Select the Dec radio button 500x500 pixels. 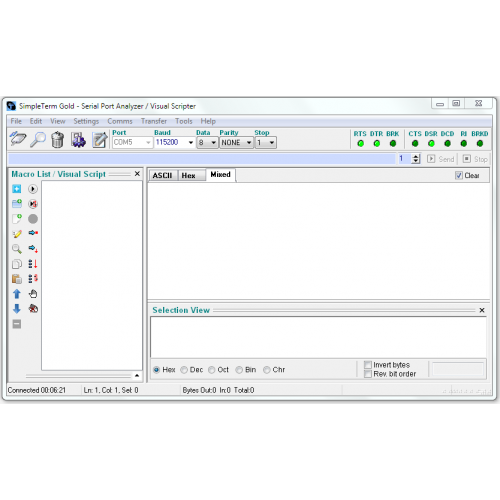point(184,370)
